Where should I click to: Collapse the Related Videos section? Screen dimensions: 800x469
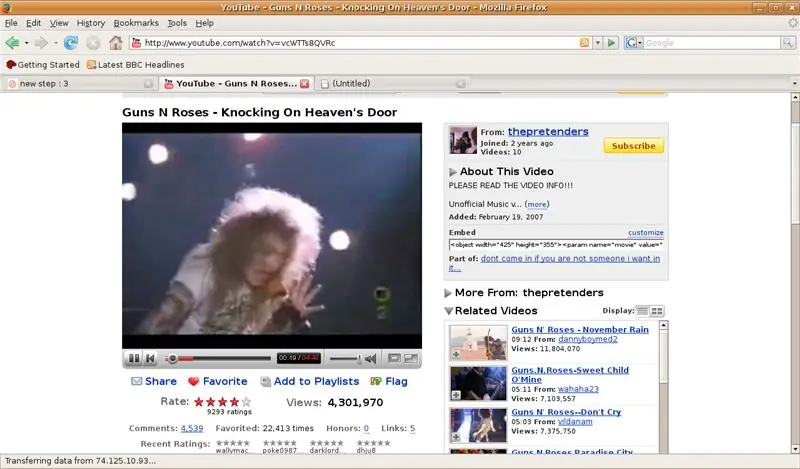tap(448, 311)
